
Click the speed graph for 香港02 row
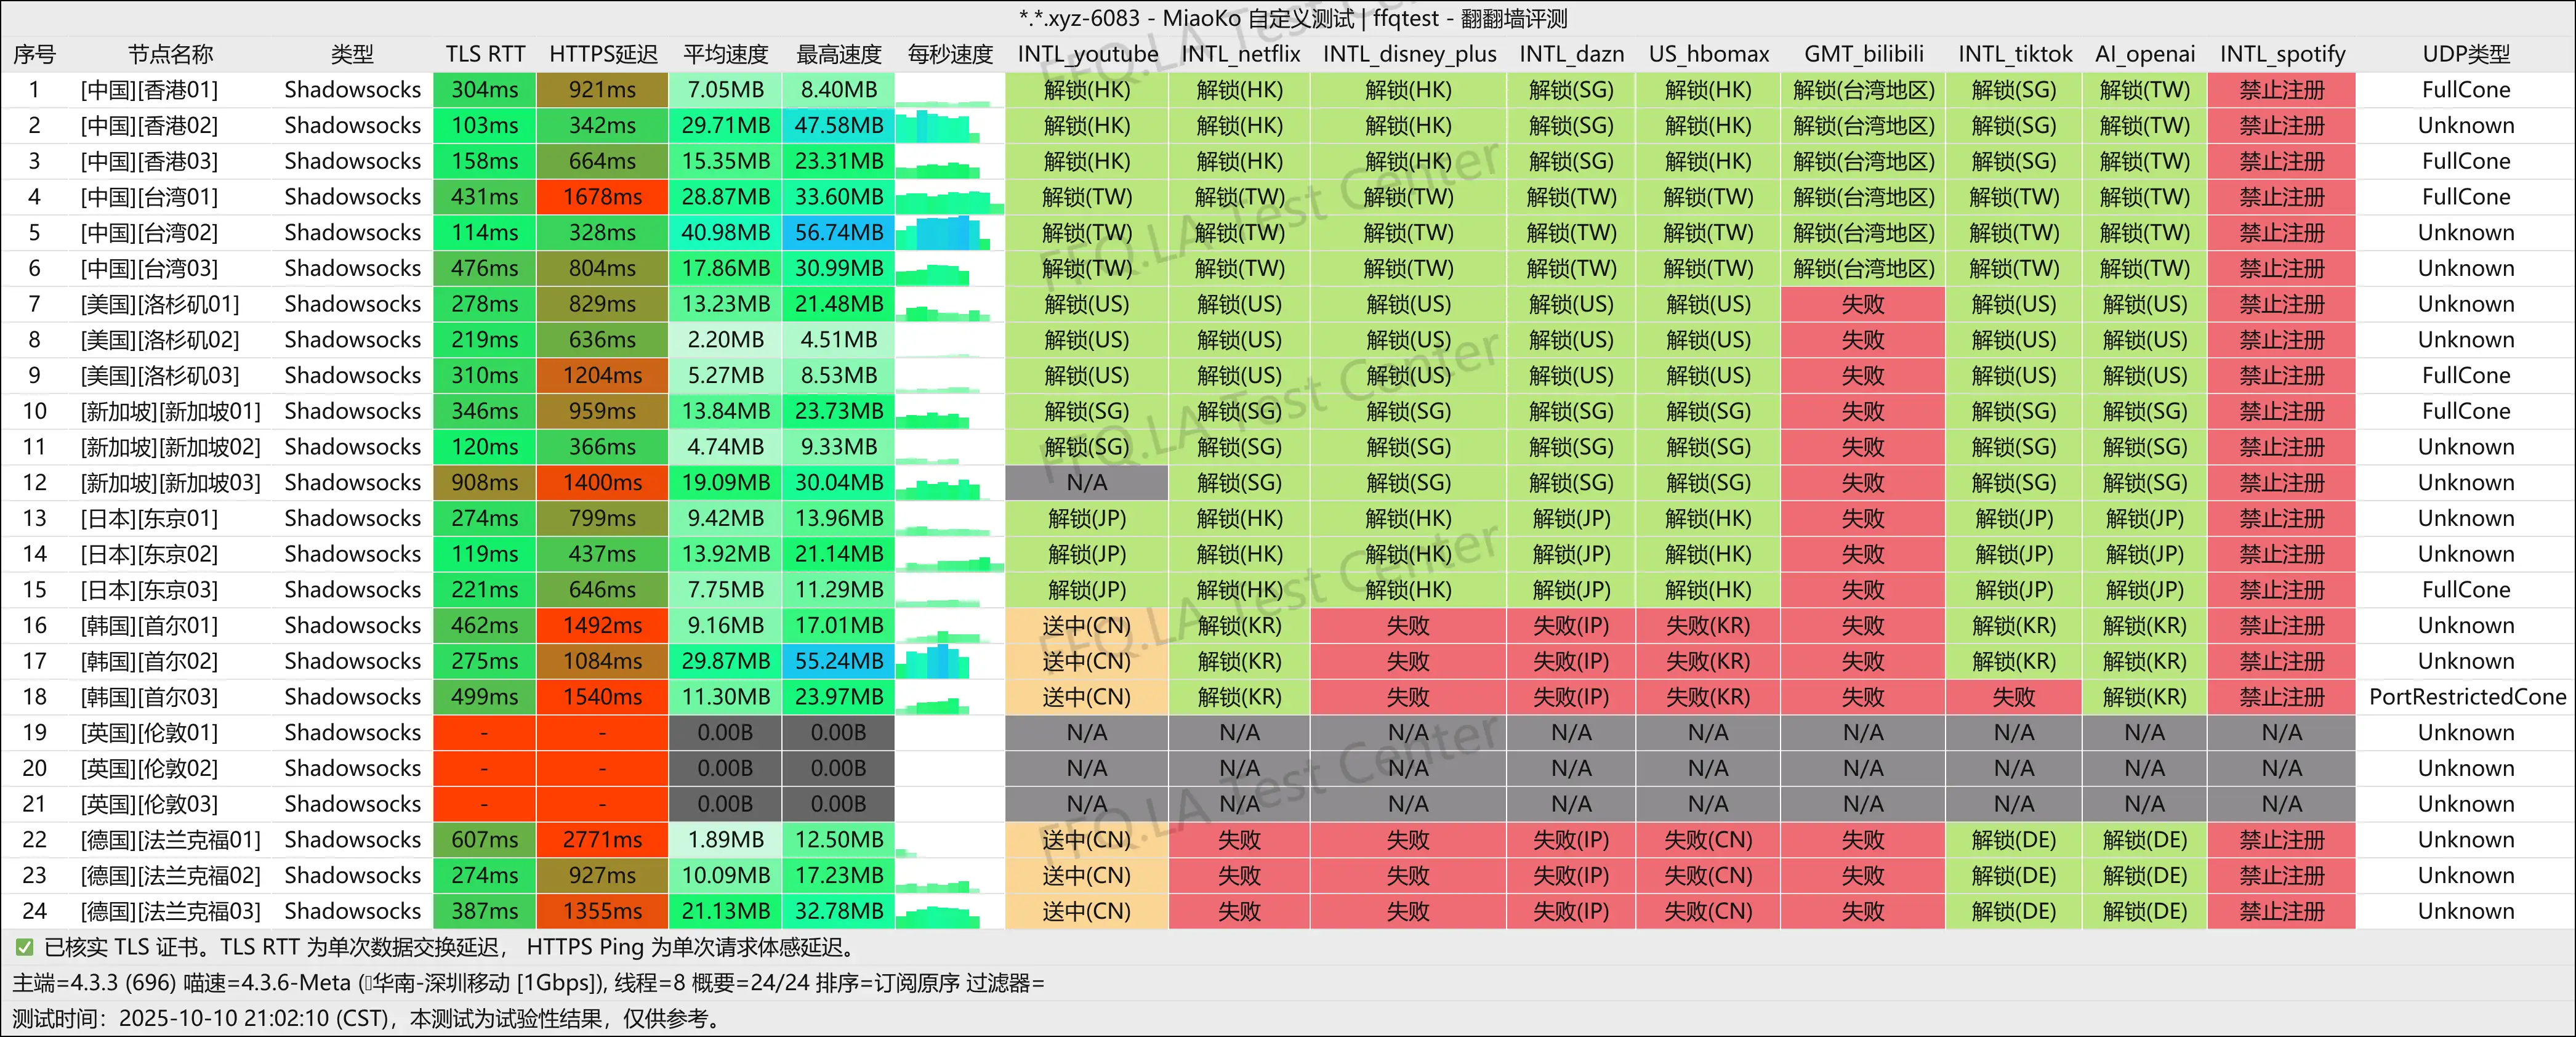pos(936,126)
